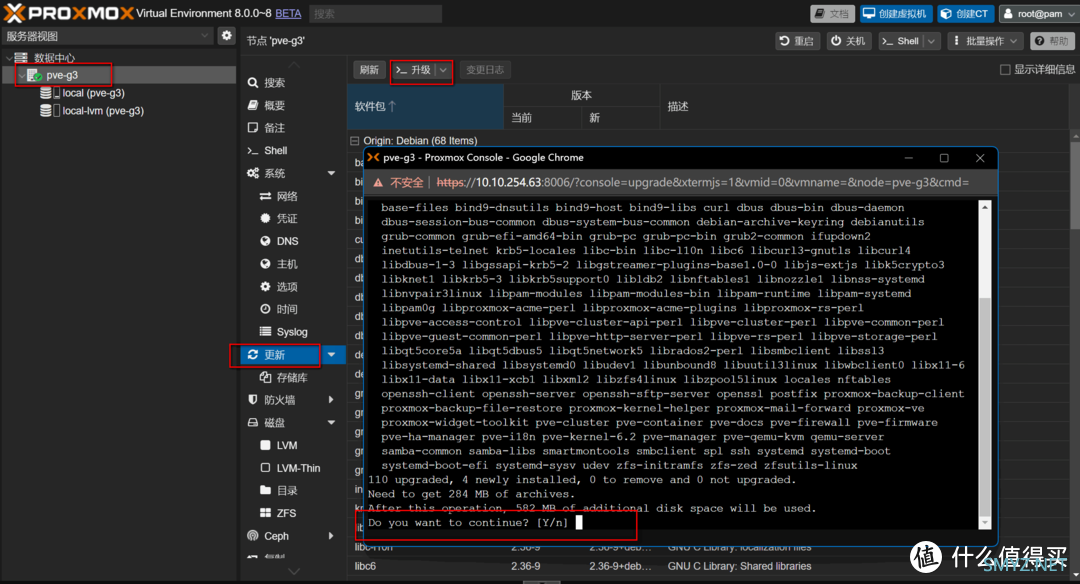The width and height of the screenshot is (1080, 584).
Task: Sort by the Package column header
Action: click(x=426, y=106)
